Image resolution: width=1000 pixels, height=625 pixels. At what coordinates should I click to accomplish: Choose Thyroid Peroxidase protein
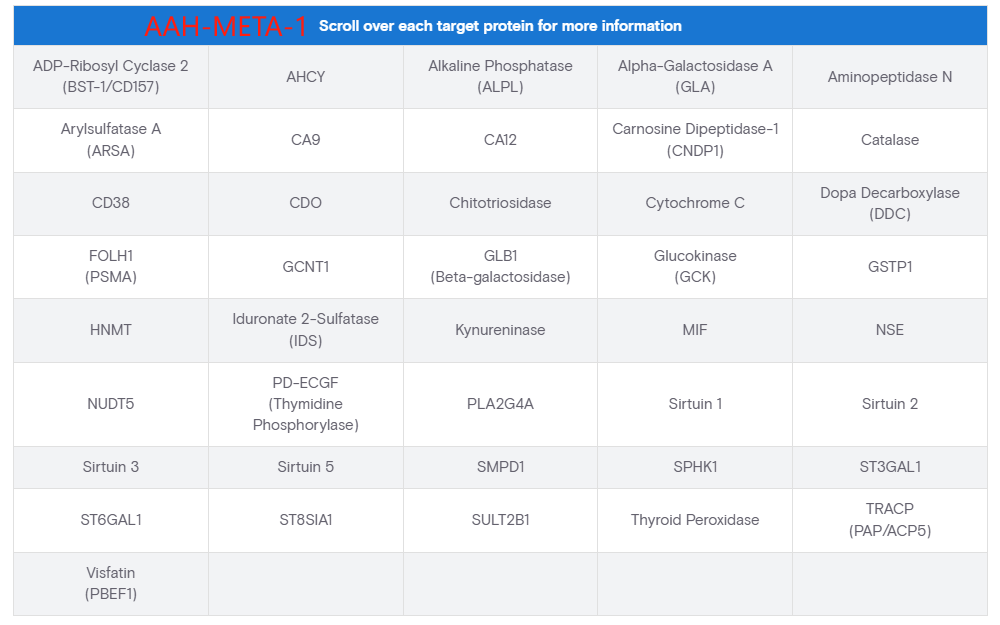695,520
